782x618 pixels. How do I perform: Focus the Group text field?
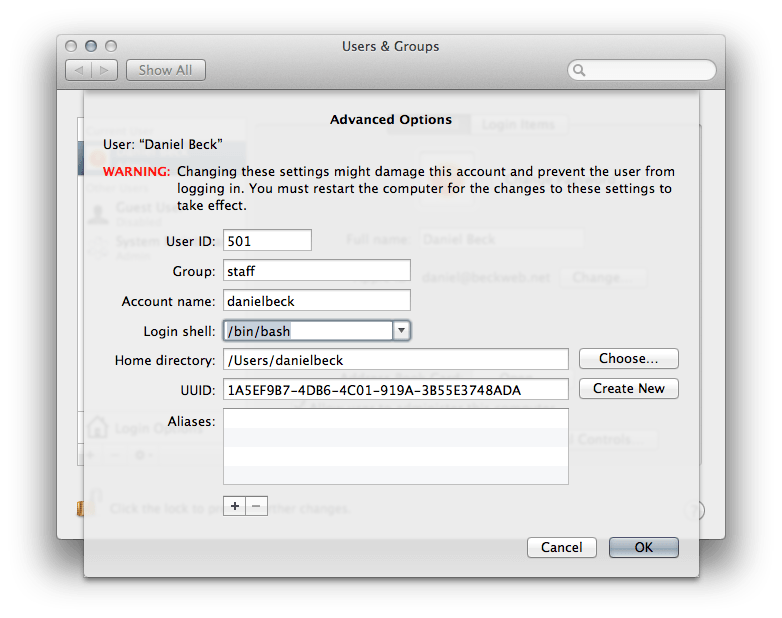point(316,270)
